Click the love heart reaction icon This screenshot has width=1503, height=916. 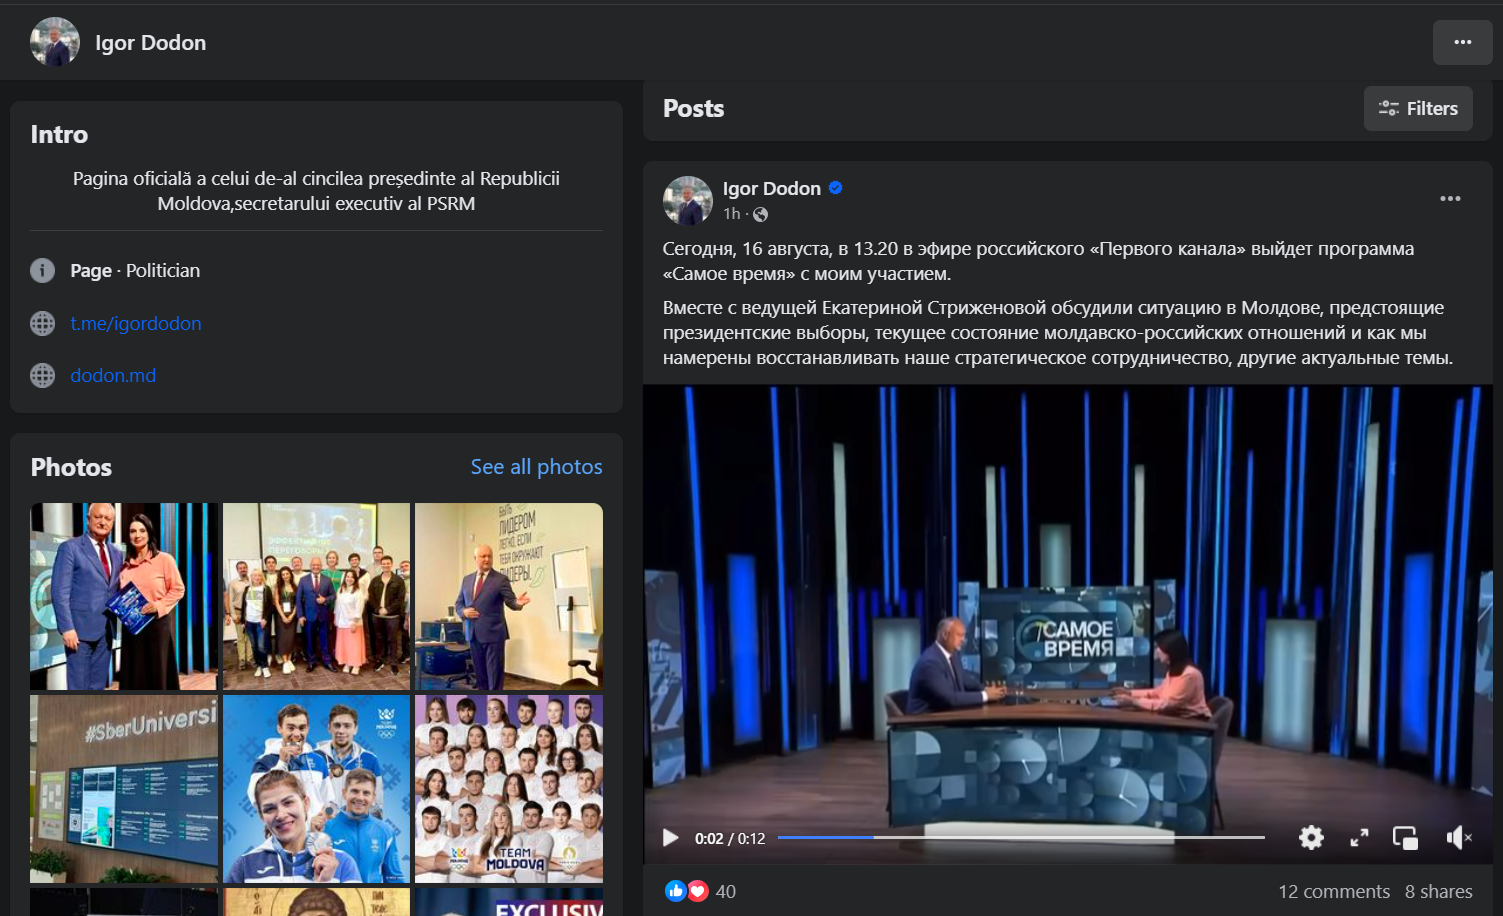click(x=698, y=891)
